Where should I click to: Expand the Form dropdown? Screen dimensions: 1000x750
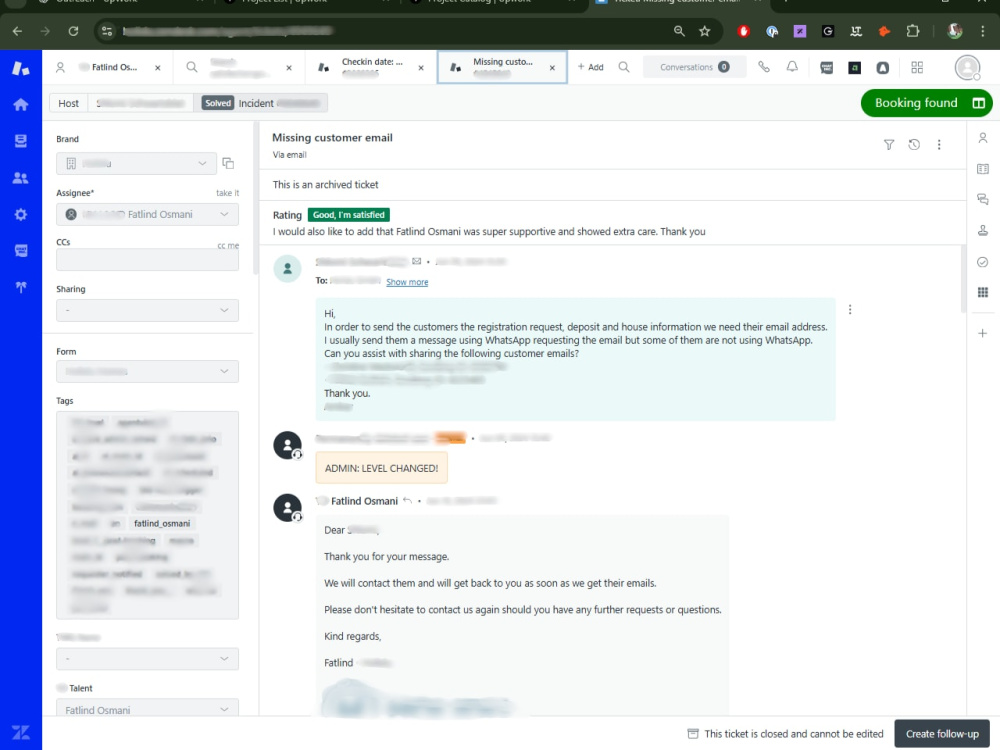[x=147, y=371]
